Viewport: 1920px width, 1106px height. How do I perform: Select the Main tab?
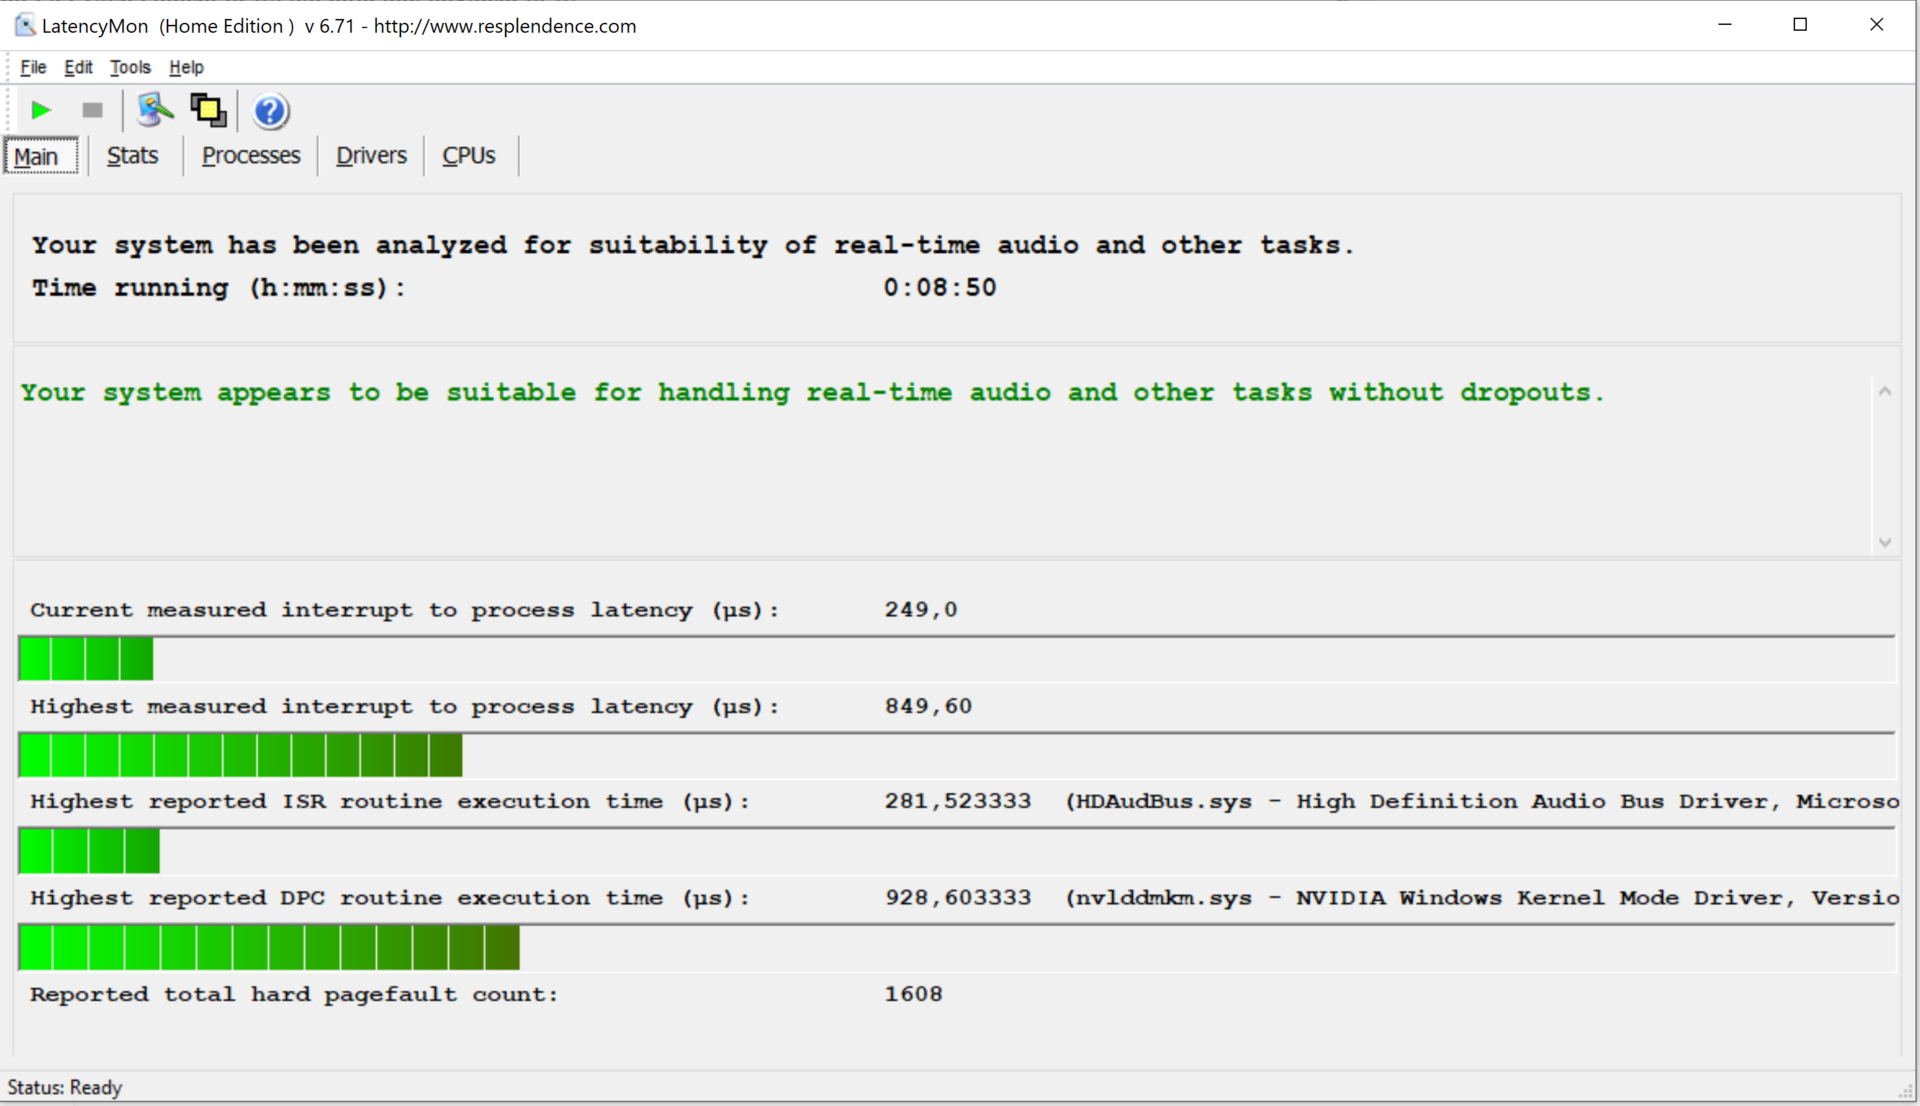(x=37, y=156)
